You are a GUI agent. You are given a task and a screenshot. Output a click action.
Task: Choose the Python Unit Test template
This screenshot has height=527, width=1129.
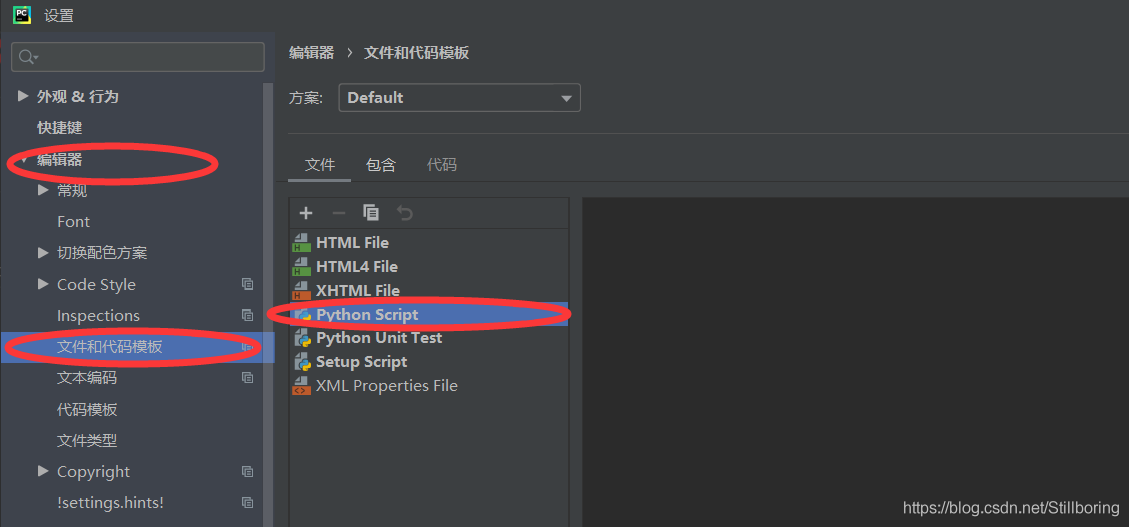point(378,338)
